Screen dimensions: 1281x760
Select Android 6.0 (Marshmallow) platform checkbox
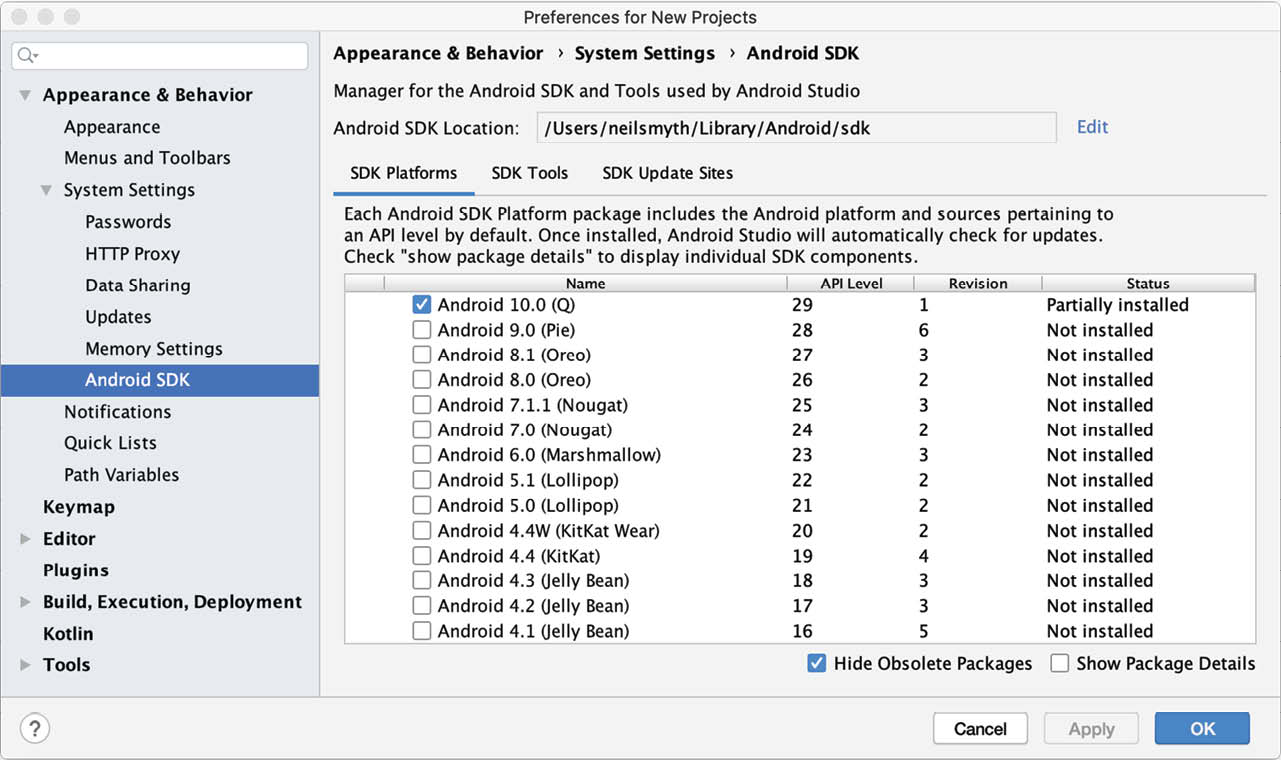422,455
